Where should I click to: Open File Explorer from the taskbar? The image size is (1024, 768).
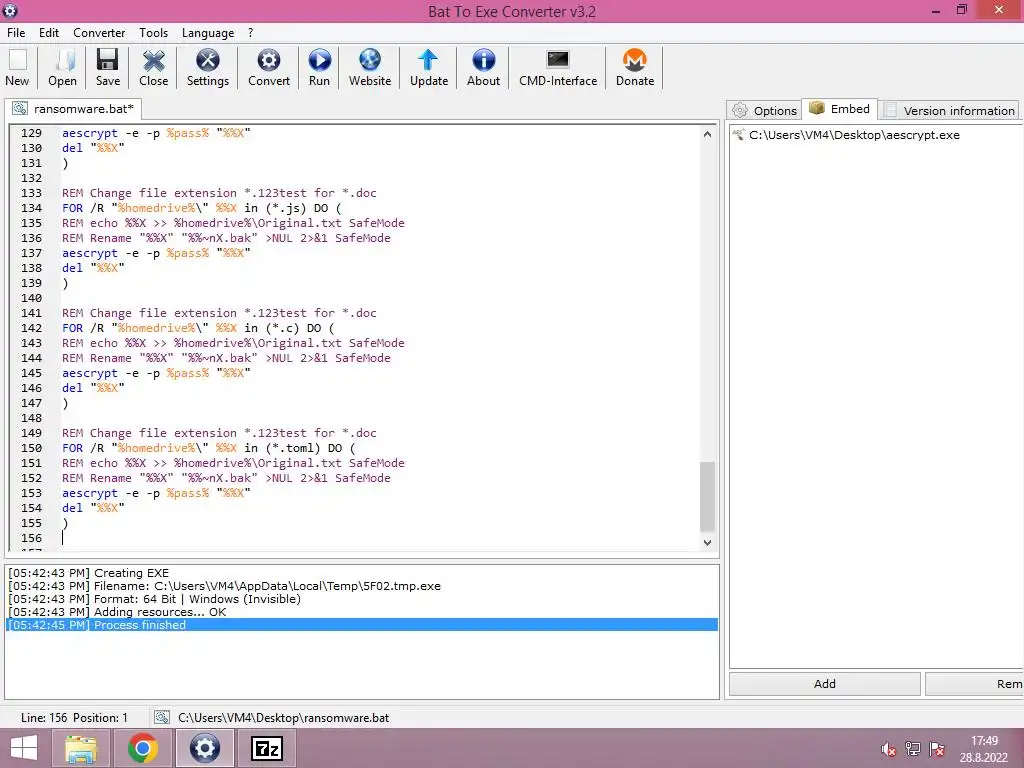[82, 748]
